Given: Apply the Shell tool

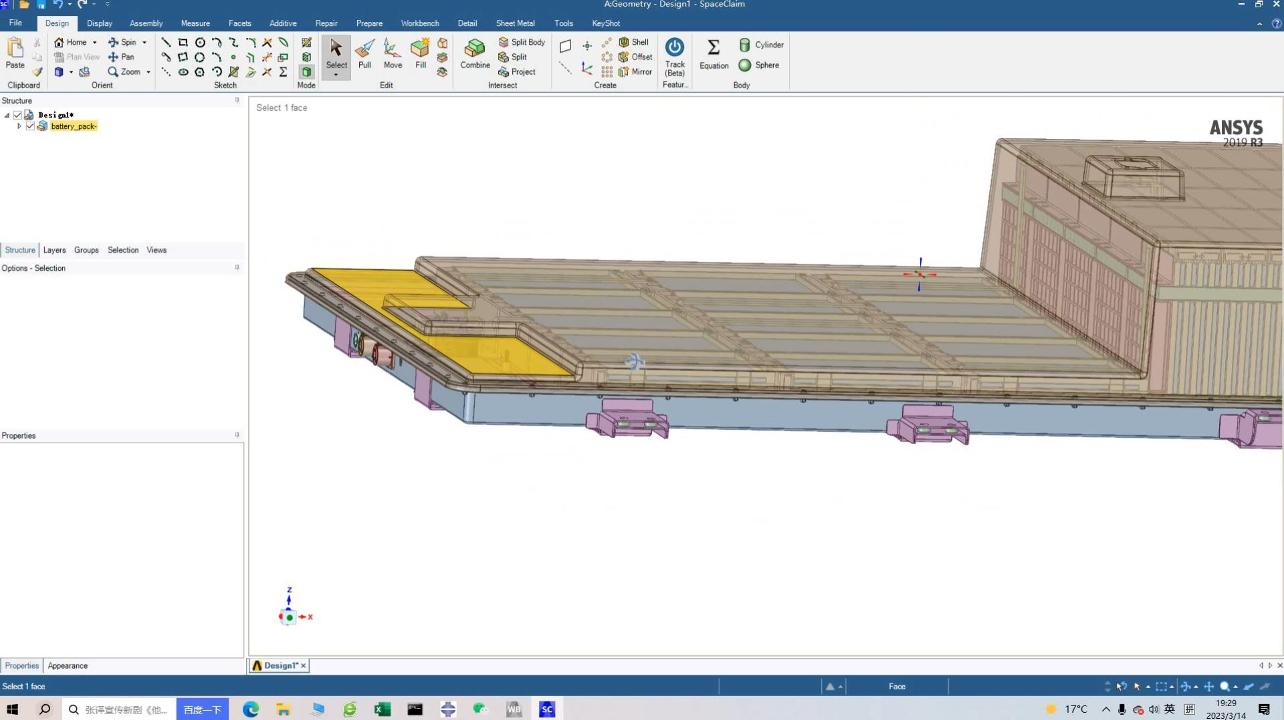Looking at the screenshot, I should (x=633, y=43).
